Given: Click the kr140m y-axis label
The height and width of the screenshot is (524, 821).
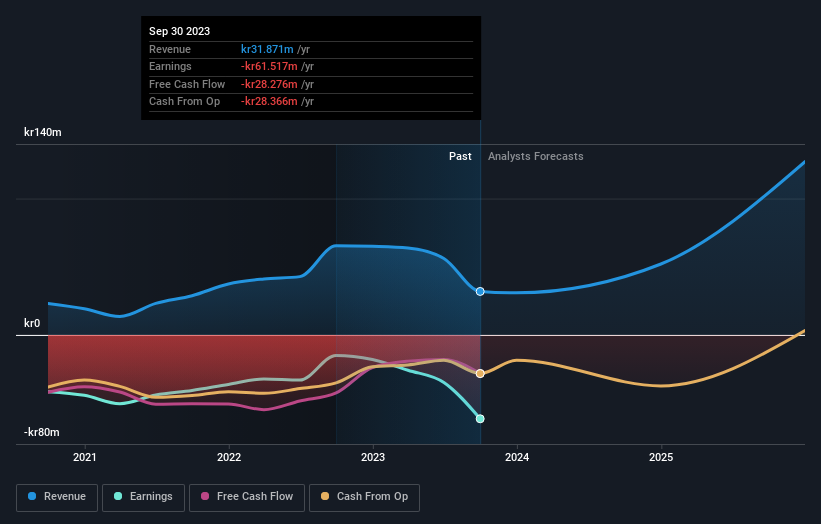Looking at the screenshot, I should point(42,132).
